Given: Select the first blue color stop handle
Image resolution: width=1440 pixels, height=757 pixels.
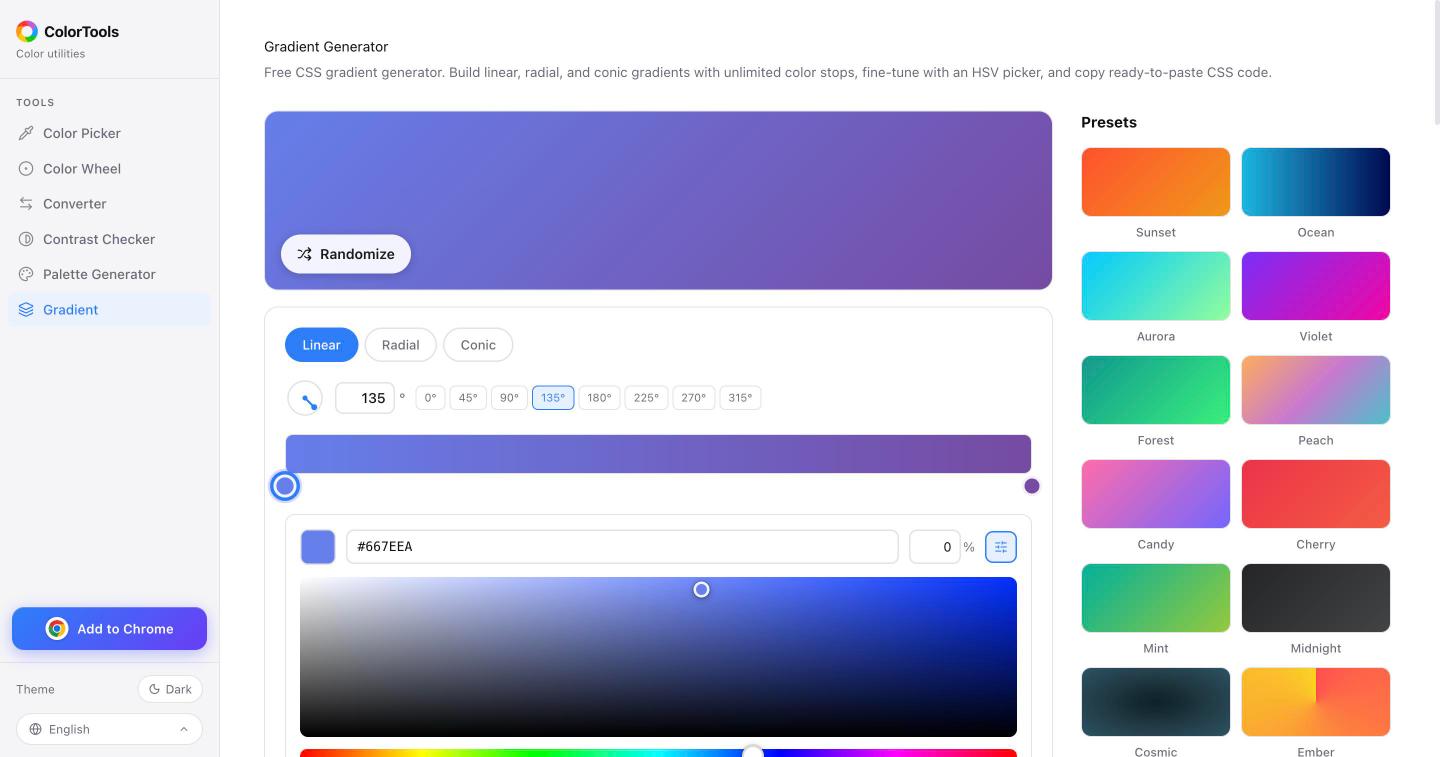Looking at the screenshot, I should pos(285,486).
